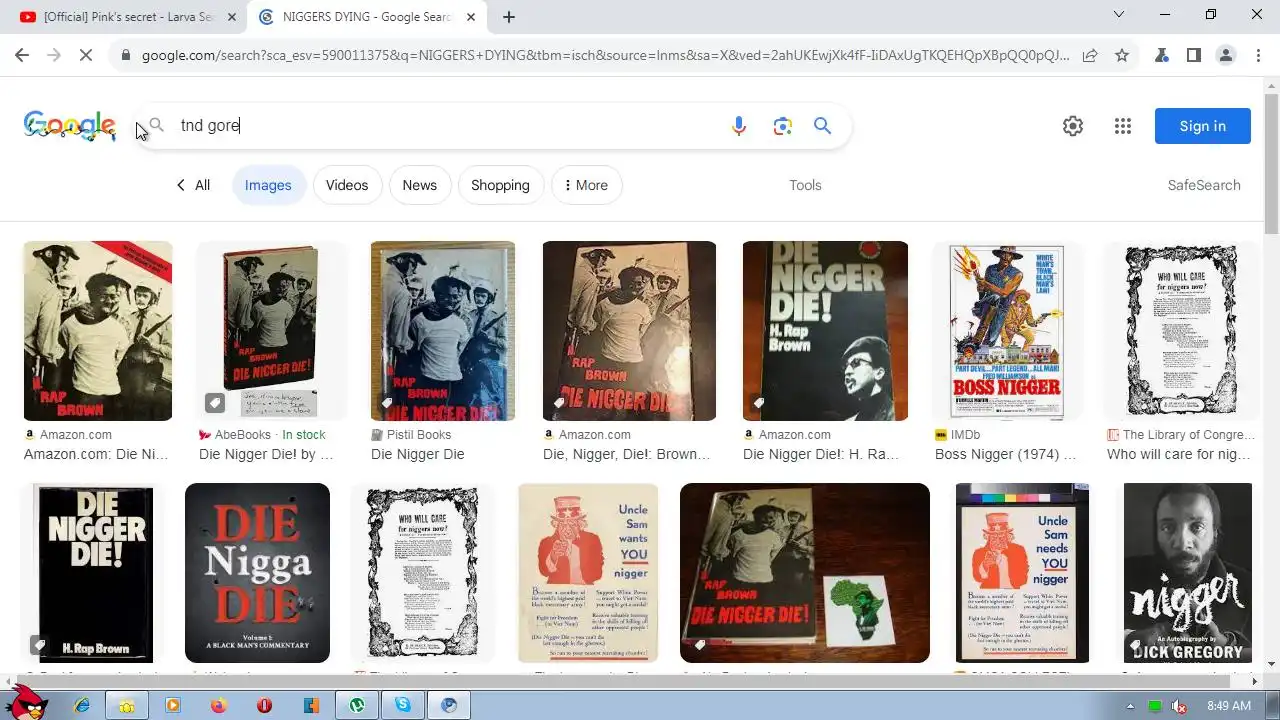The height and width of the screenshot is (720, 1280).
Task: Close the Larva YouTube tab
Action: pos(232,17)
